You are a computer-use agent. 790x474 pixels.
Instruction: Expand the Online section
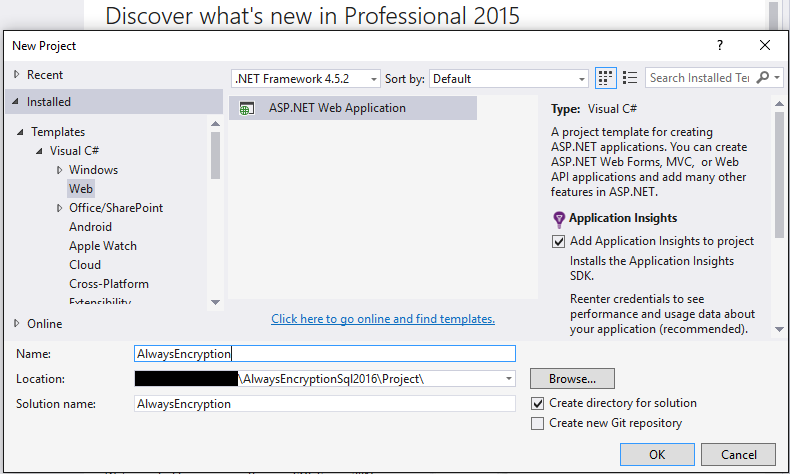[17, 323]
